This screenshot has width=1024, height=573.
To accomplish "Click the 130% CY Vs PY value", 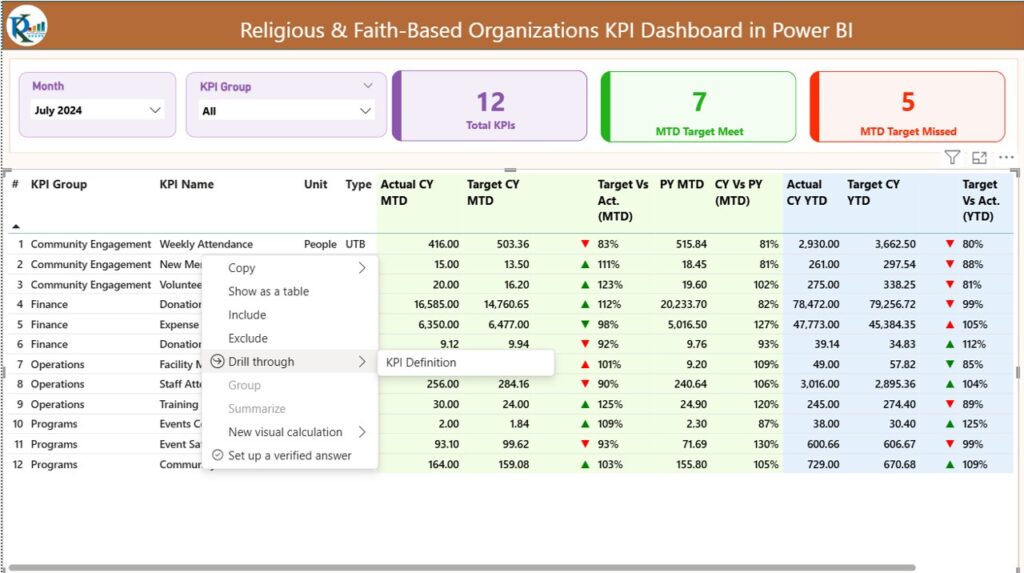I will click(768, 444).
